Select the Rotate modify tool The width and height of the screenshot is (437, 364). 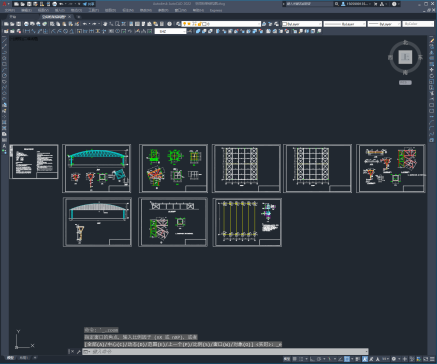[x=432, y=76]
